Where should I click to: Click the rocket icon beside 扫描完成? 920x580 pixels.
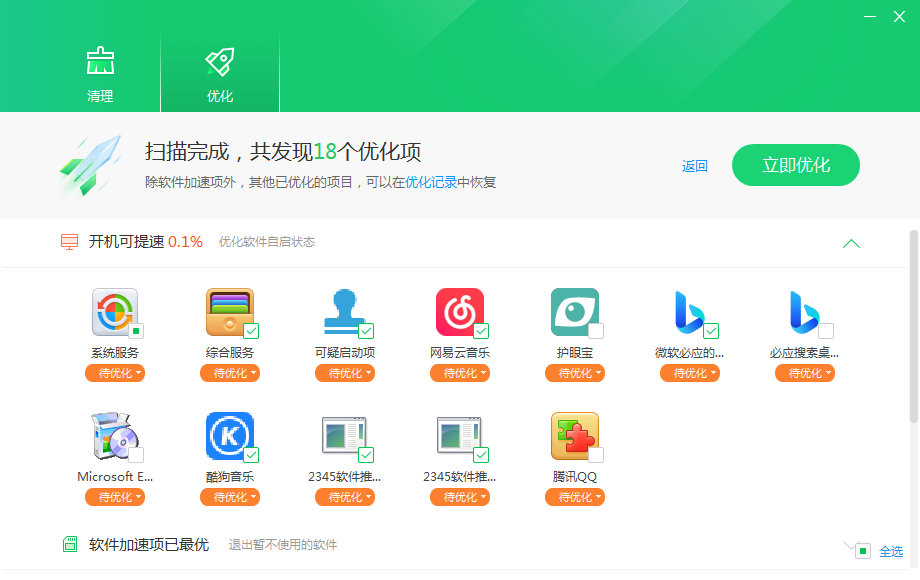[x=90, y=165]
